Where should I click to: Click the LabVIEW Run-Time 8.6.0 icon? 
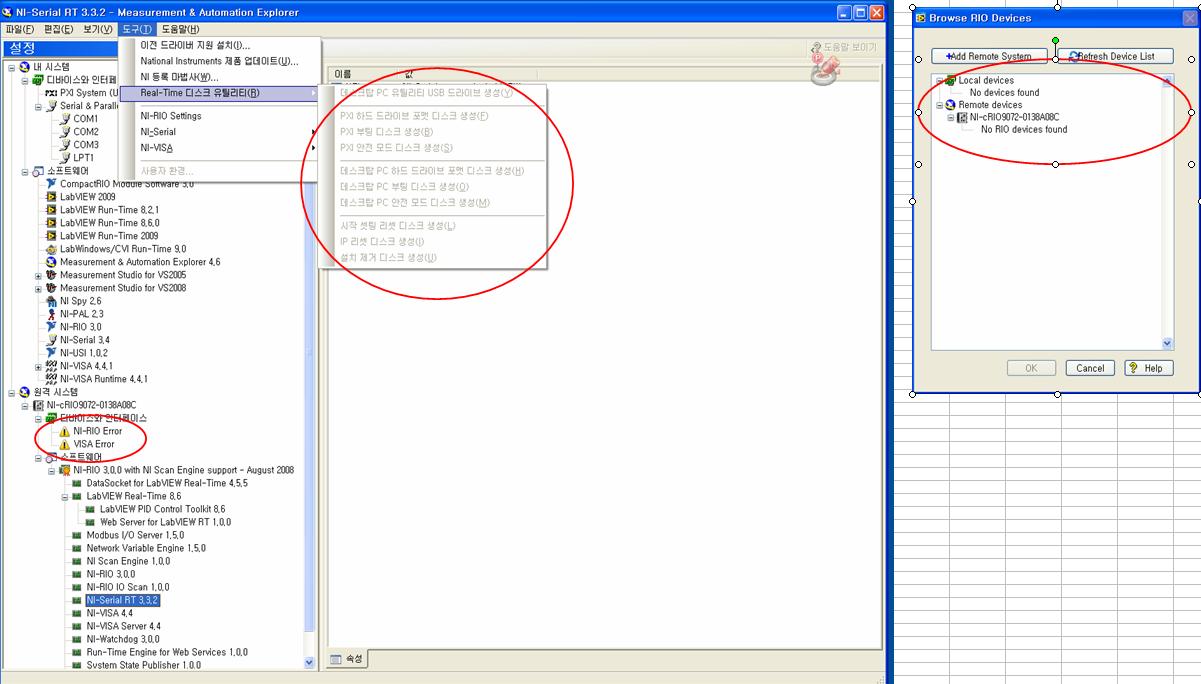coord(52,223)
